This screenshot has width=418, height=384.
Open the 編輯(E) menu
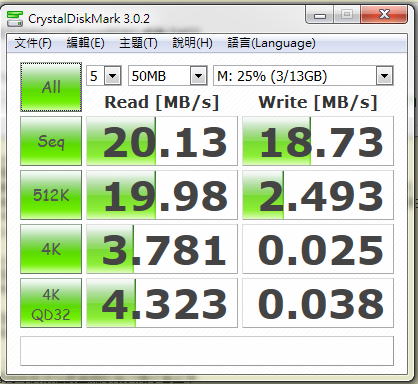85,43
